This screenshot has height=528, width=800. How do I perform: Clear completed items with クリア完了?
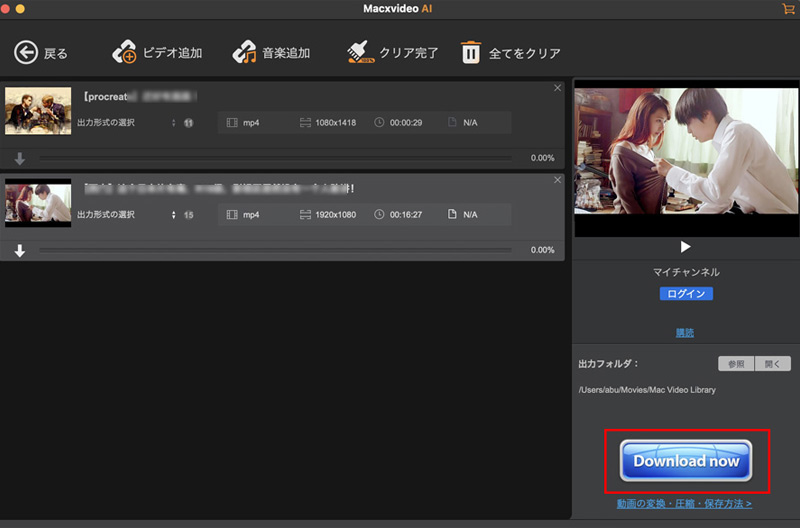pos(392,53)
